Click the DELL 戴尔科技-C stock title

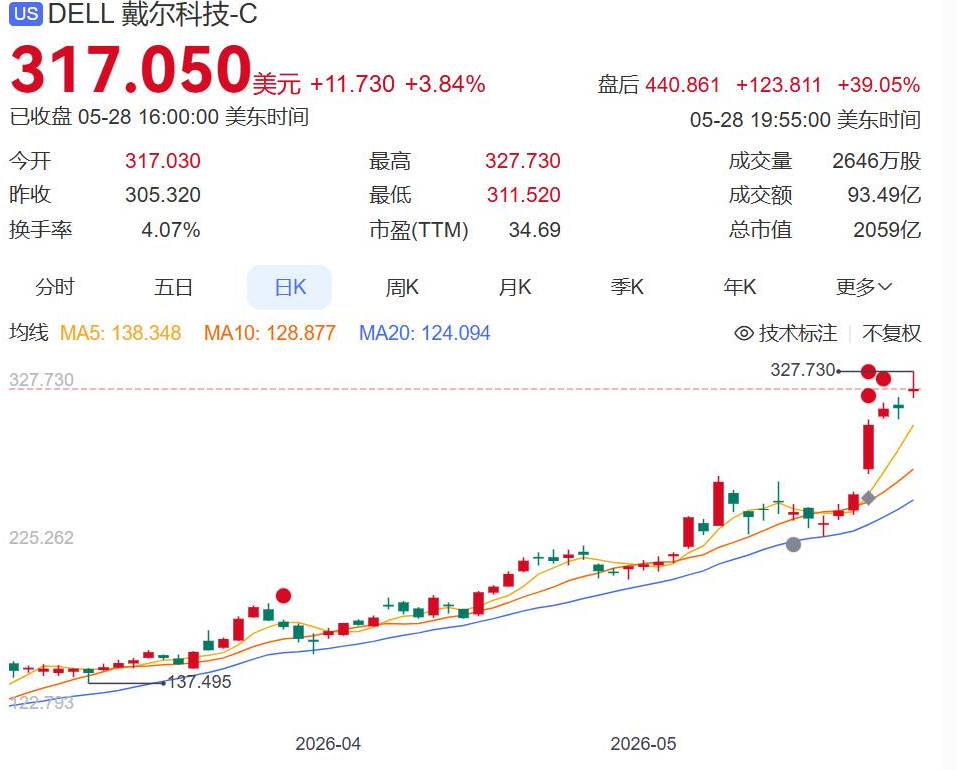coord(153,14)
